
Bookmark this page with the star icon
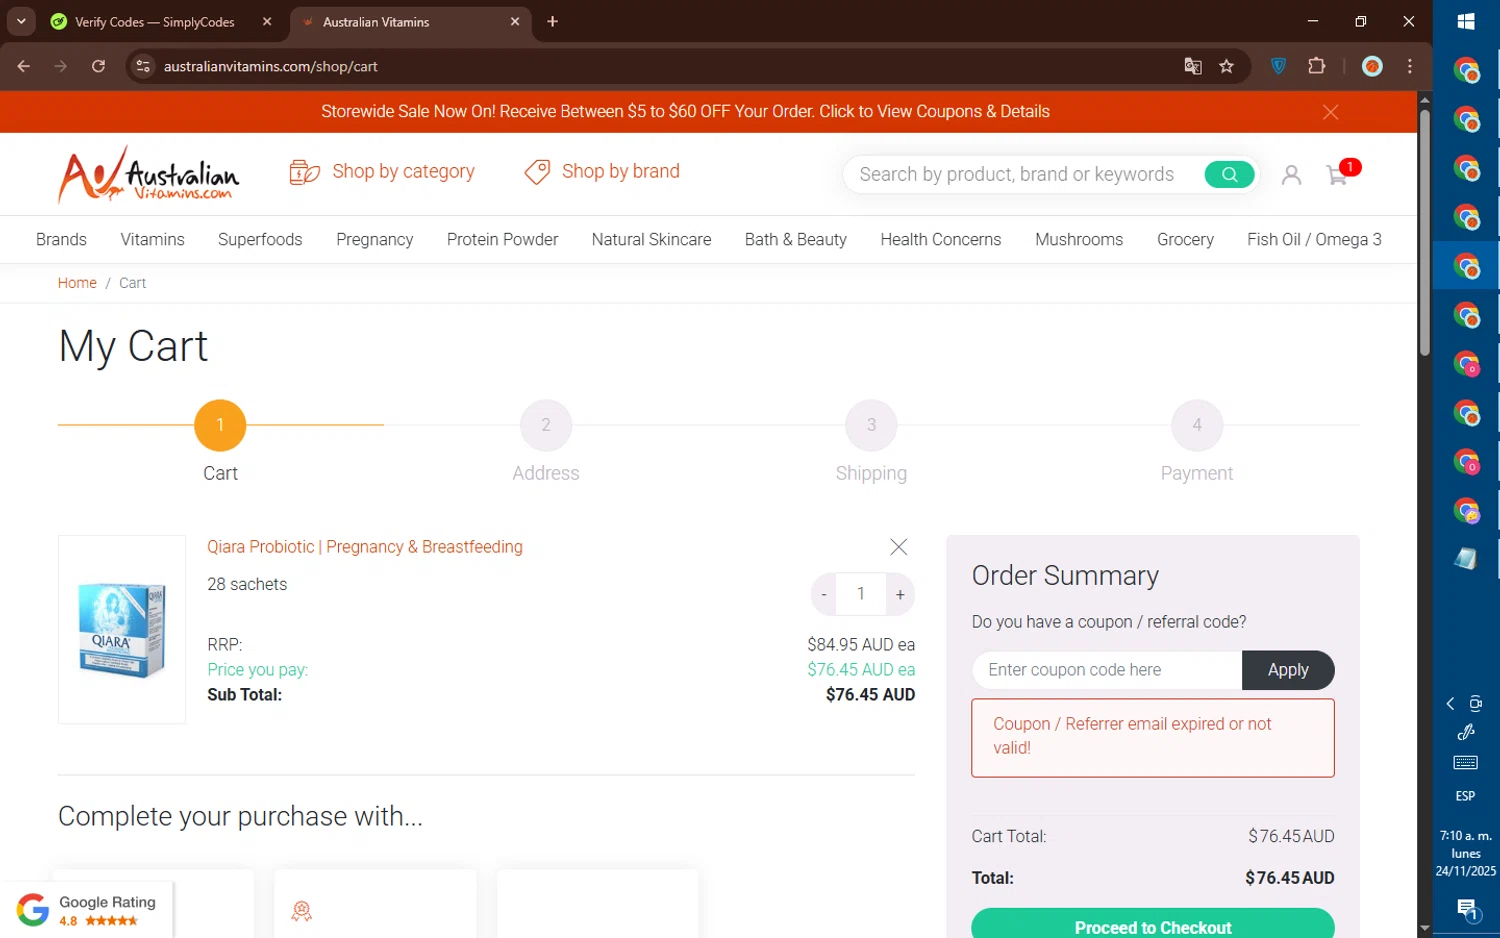1226,67
